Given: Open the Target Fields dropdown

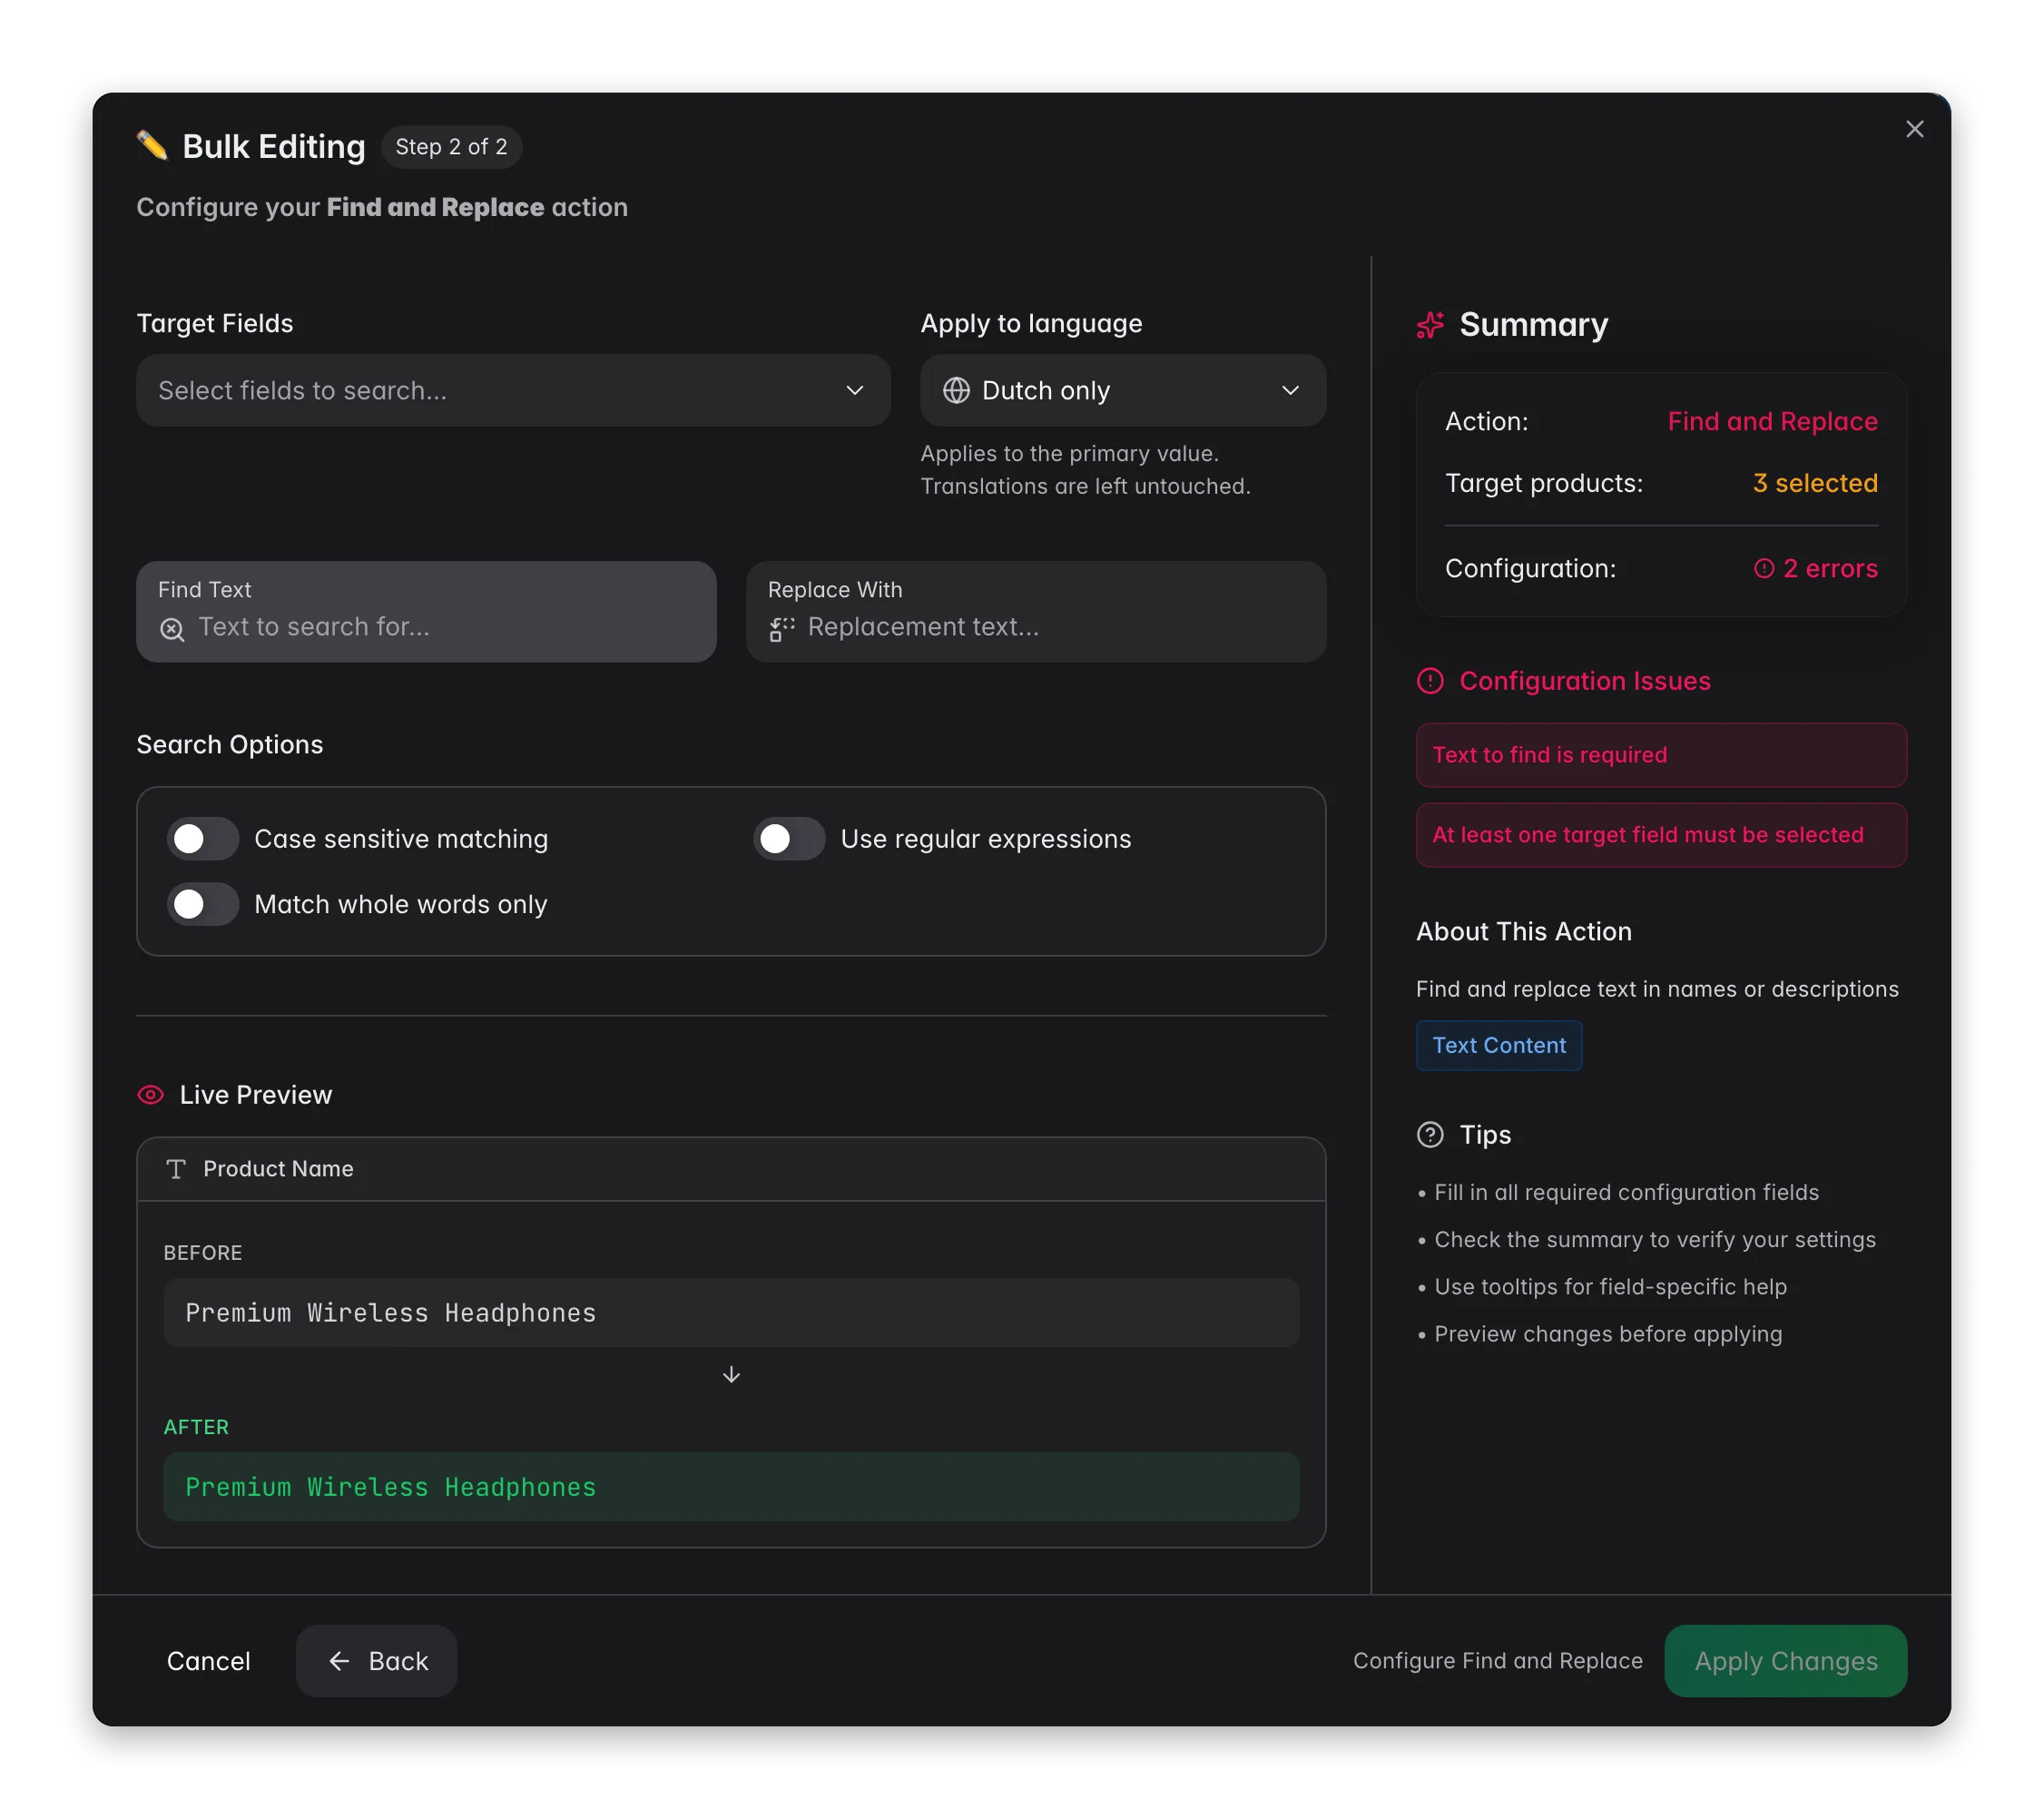Looking at the screenshot, I should [x=513, y=391].
